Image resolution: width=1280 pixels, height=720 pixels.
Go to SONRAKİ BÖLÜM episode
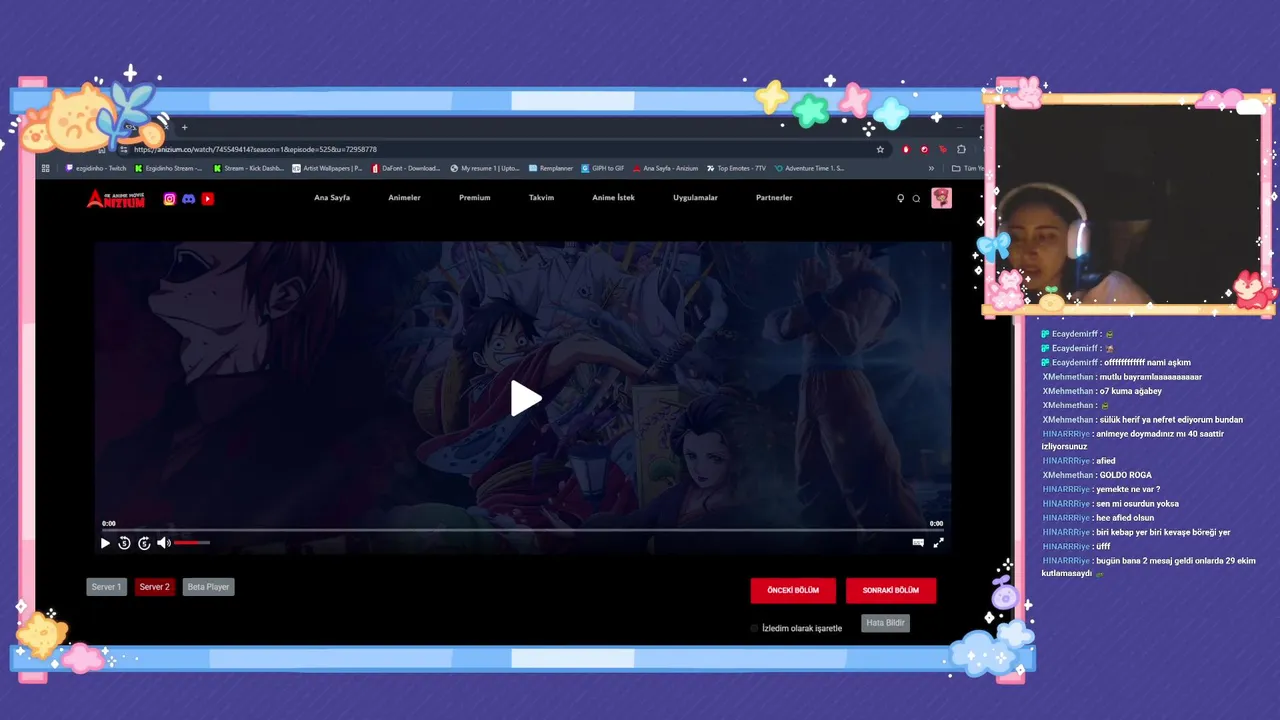pyautogui.click(x=891, y=590)
